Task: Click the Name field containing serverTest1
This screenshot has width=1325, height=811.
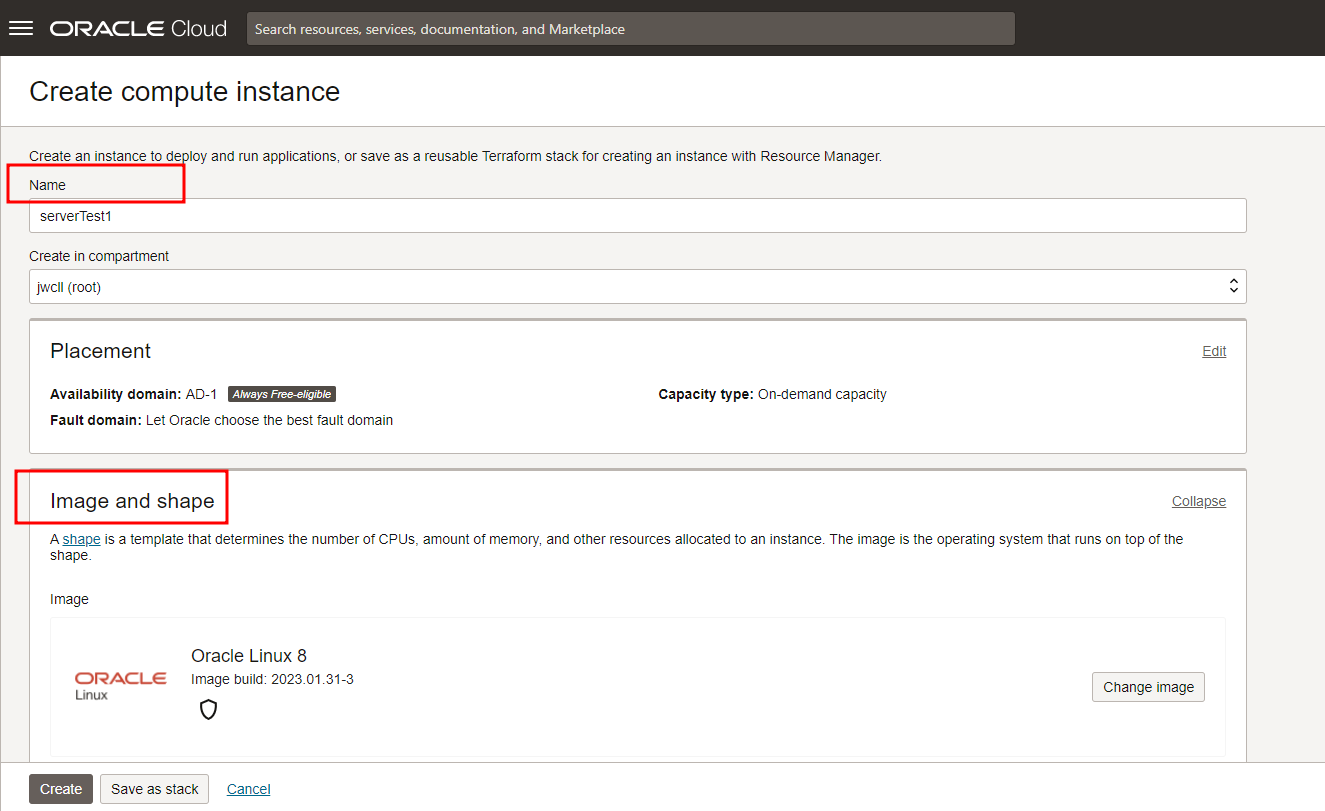Action: (638, 215)
